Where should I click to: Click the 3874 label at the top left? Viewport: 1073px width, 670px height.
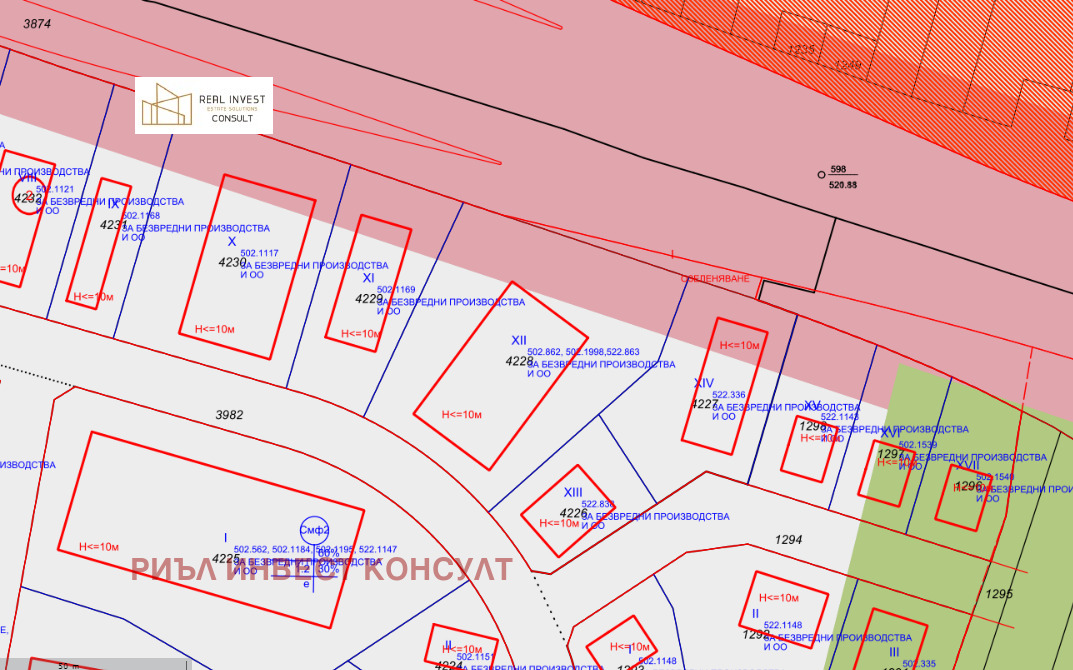(36, 23)
